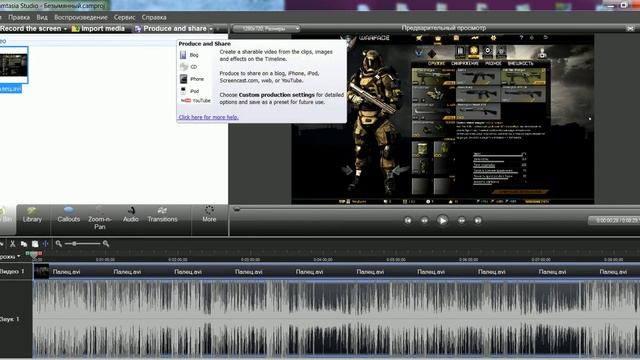This screenshot has width=640, height=360.
Task: Open the More tab
Action: click(x=209, y=216)
